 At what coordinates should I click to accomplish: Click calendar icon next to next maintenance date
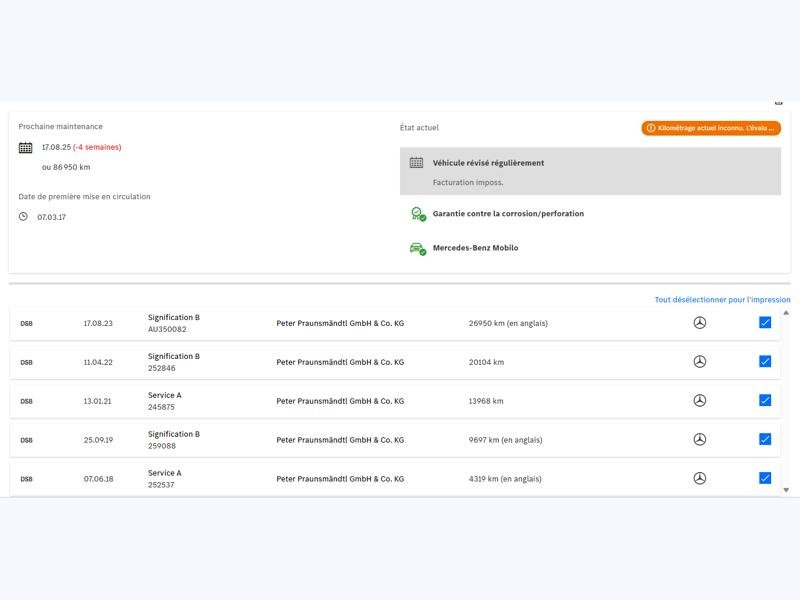coord(26,148)
